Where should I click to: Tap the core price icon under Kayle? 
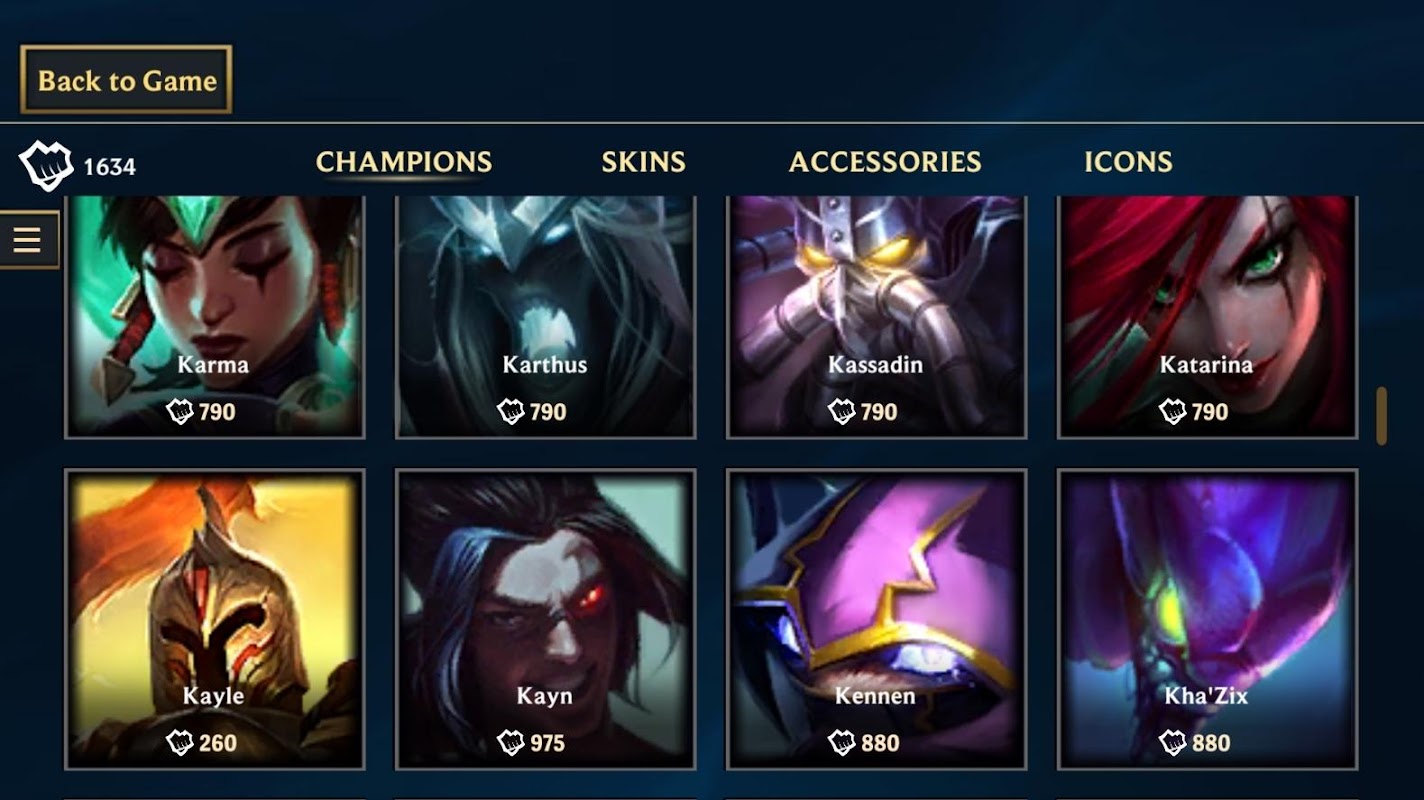(x=180, y=742)
